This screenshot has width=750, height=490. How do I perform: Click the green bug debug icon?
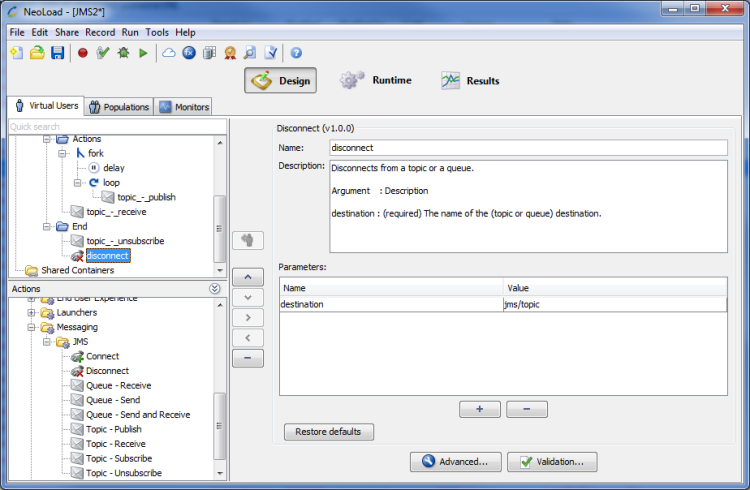click(x=123, y=52)
